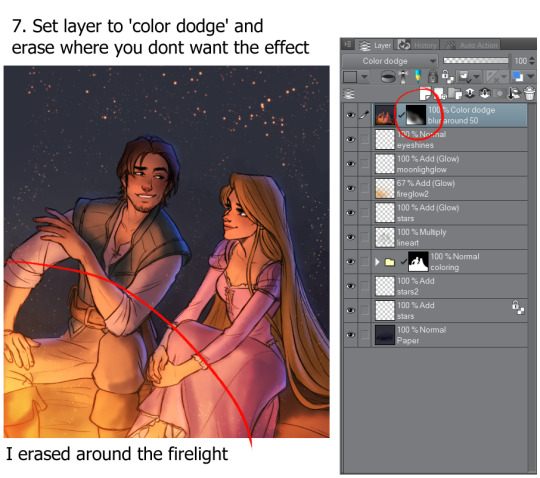
Task: Click Lock Transparent Pixels icon
Action: 448,76
